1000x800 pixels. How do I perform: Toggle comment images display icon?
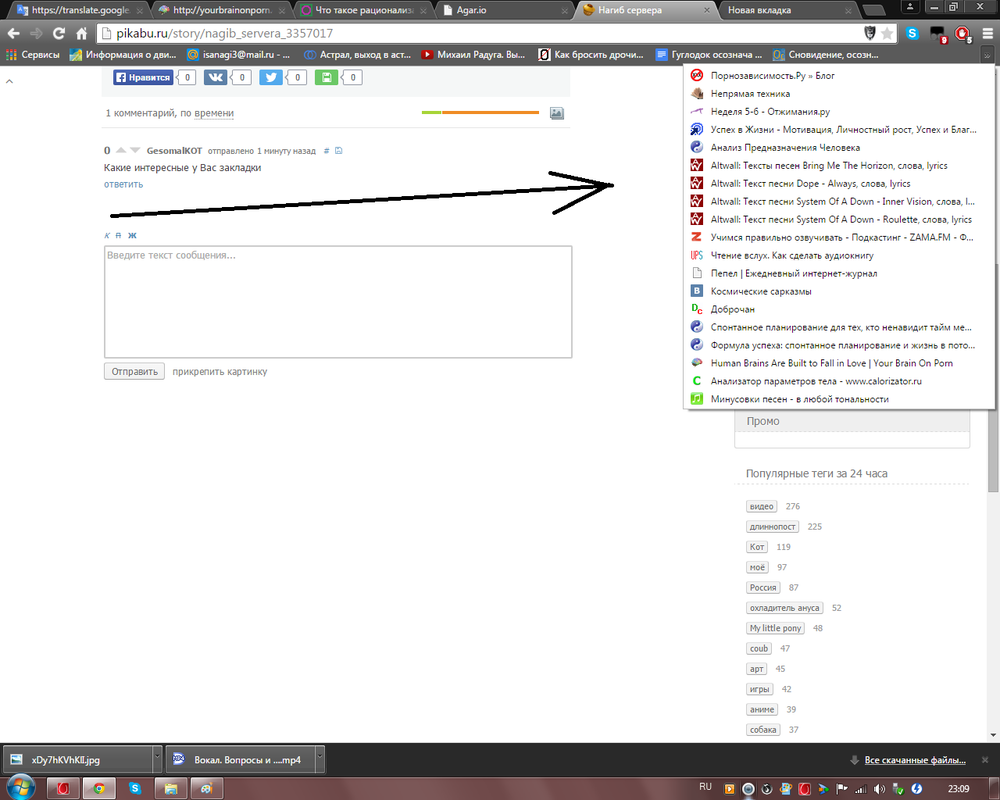click(557, 113)
